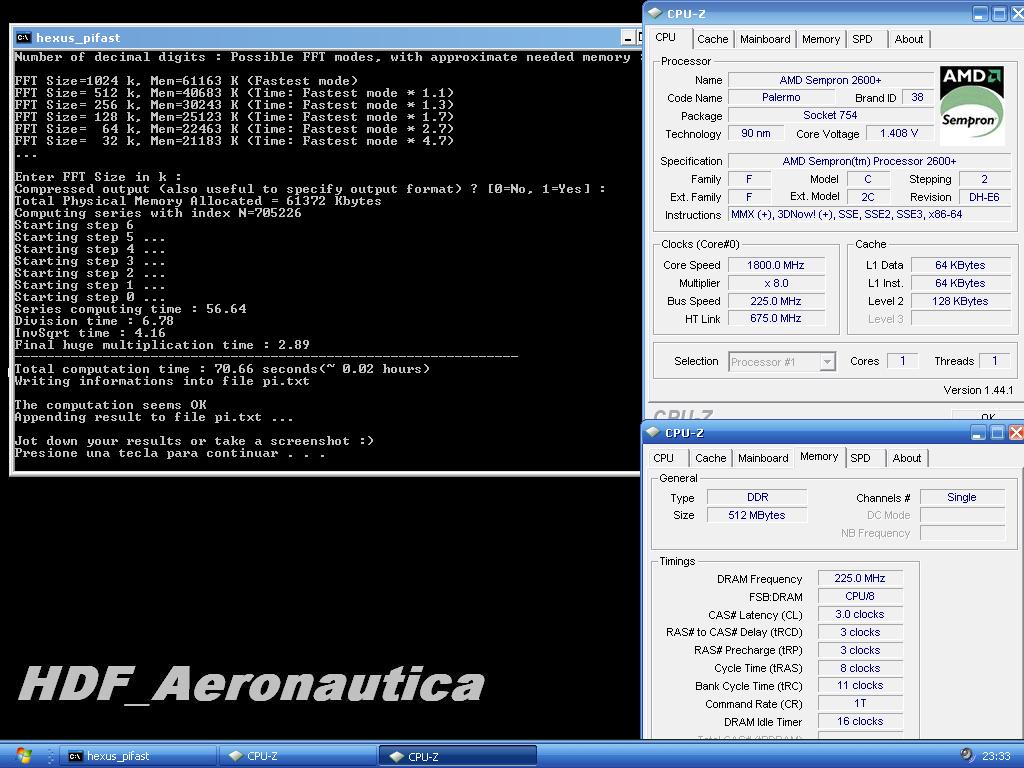Open the Windows Start button
1024x768 pixels.
pos(24,756)
